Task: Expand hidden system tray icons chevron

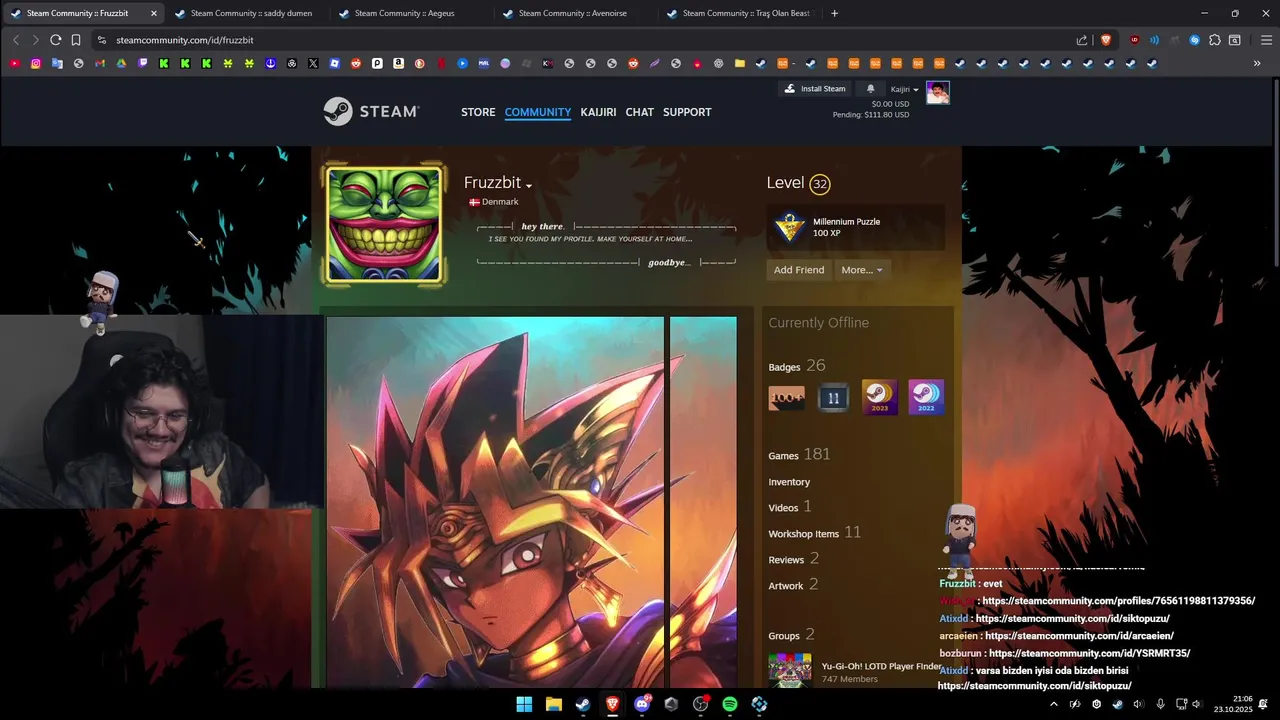Action: [1053, 704]
